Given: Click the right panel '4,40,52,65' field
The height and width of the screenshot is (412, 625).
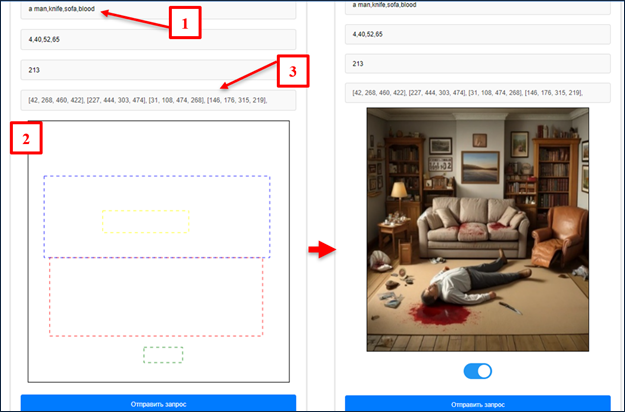Looking at the screenshot, I should tap(478, 34).
